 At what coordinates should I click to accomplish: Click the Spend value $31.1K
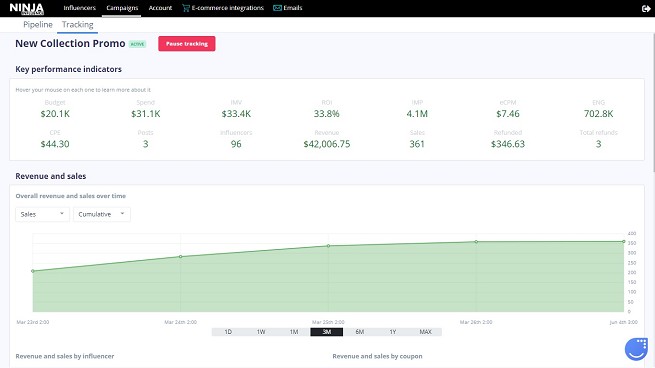(145, 114)
